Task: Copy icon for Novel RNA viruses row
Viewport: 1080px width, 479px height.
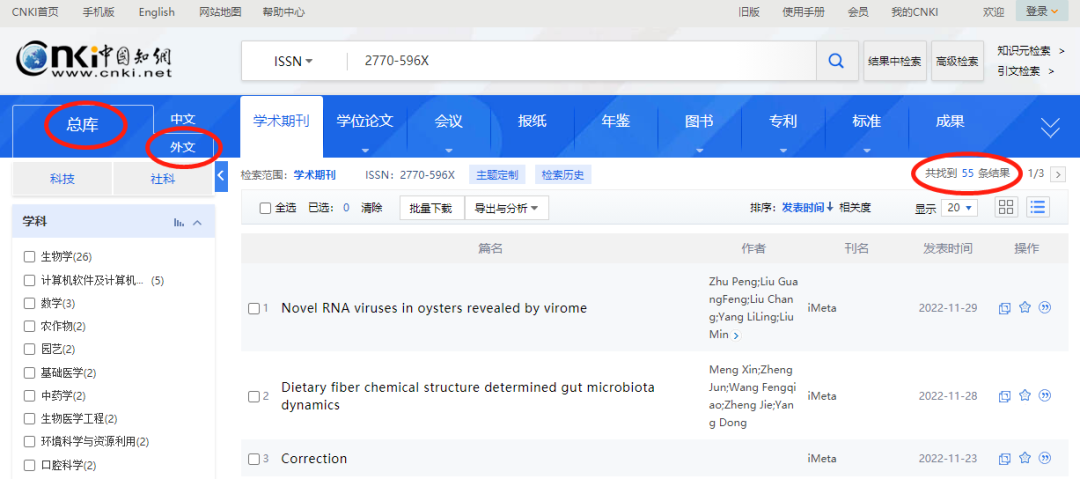Action: click(1005, 308)
